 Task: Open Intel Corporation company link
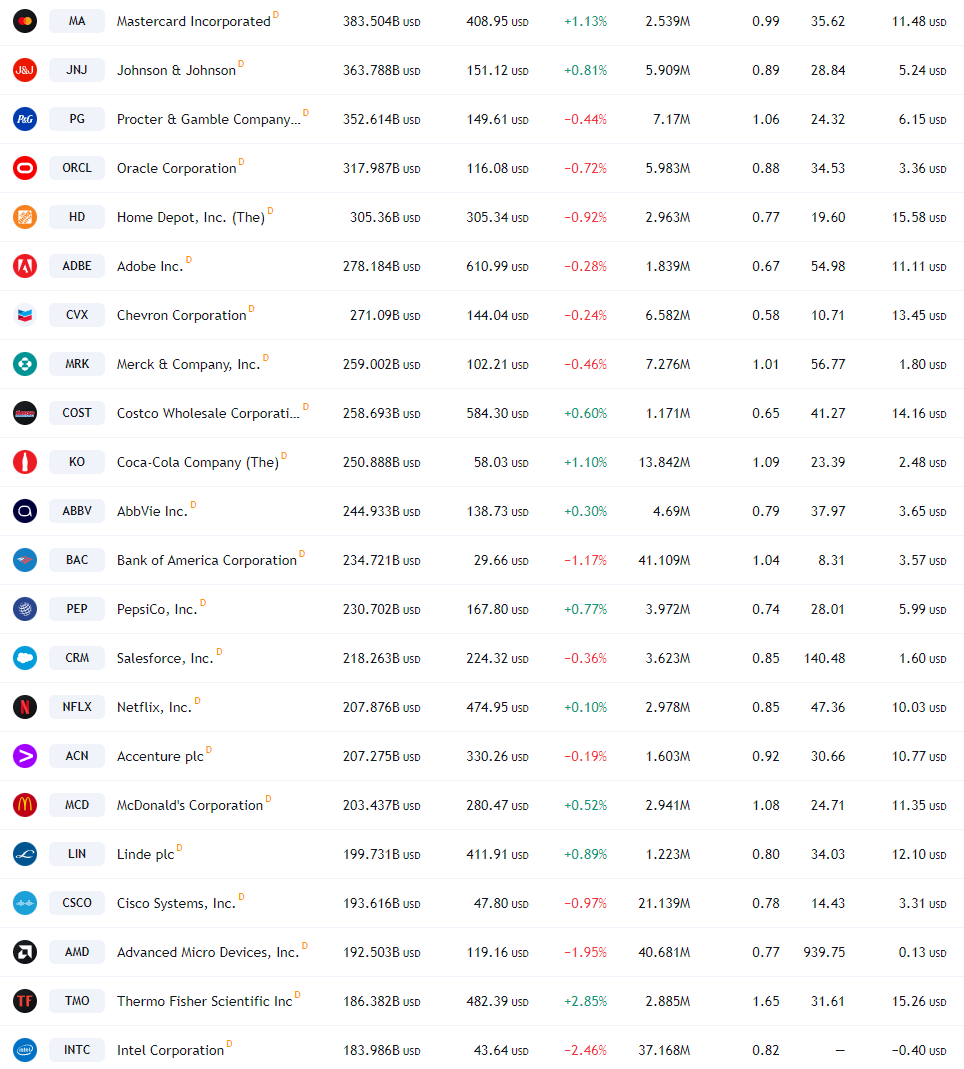click(x=170, y=1051)
